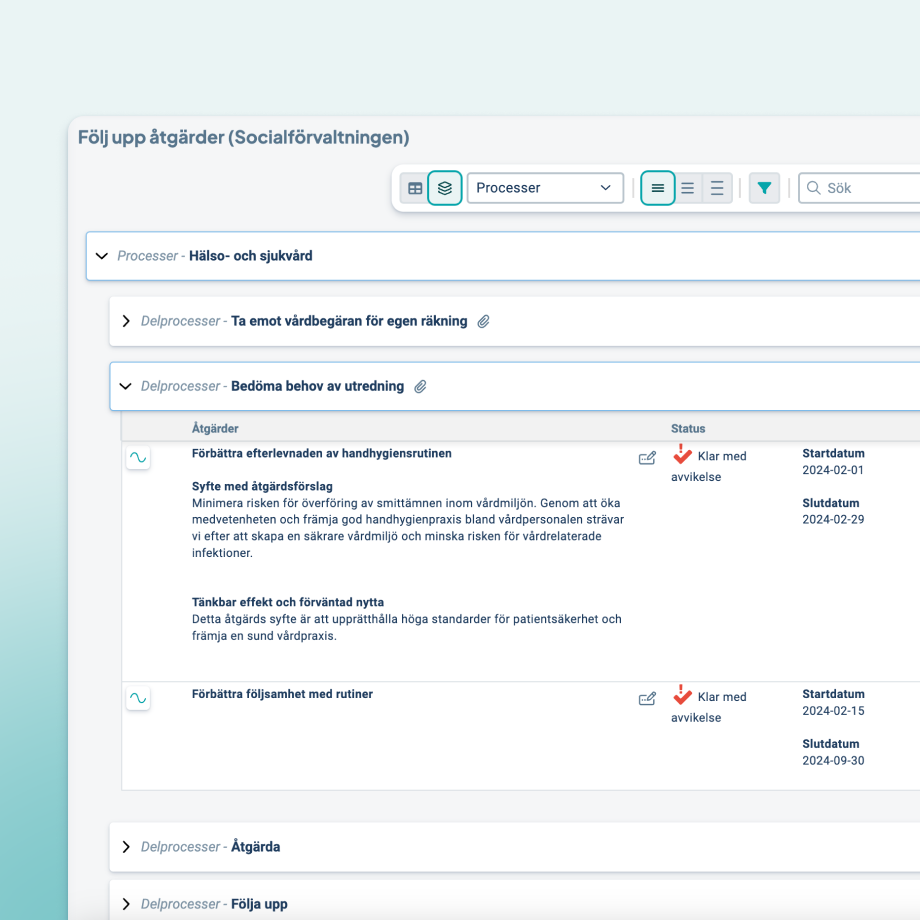Toggle the grouped layers view icon

point(445,188)
